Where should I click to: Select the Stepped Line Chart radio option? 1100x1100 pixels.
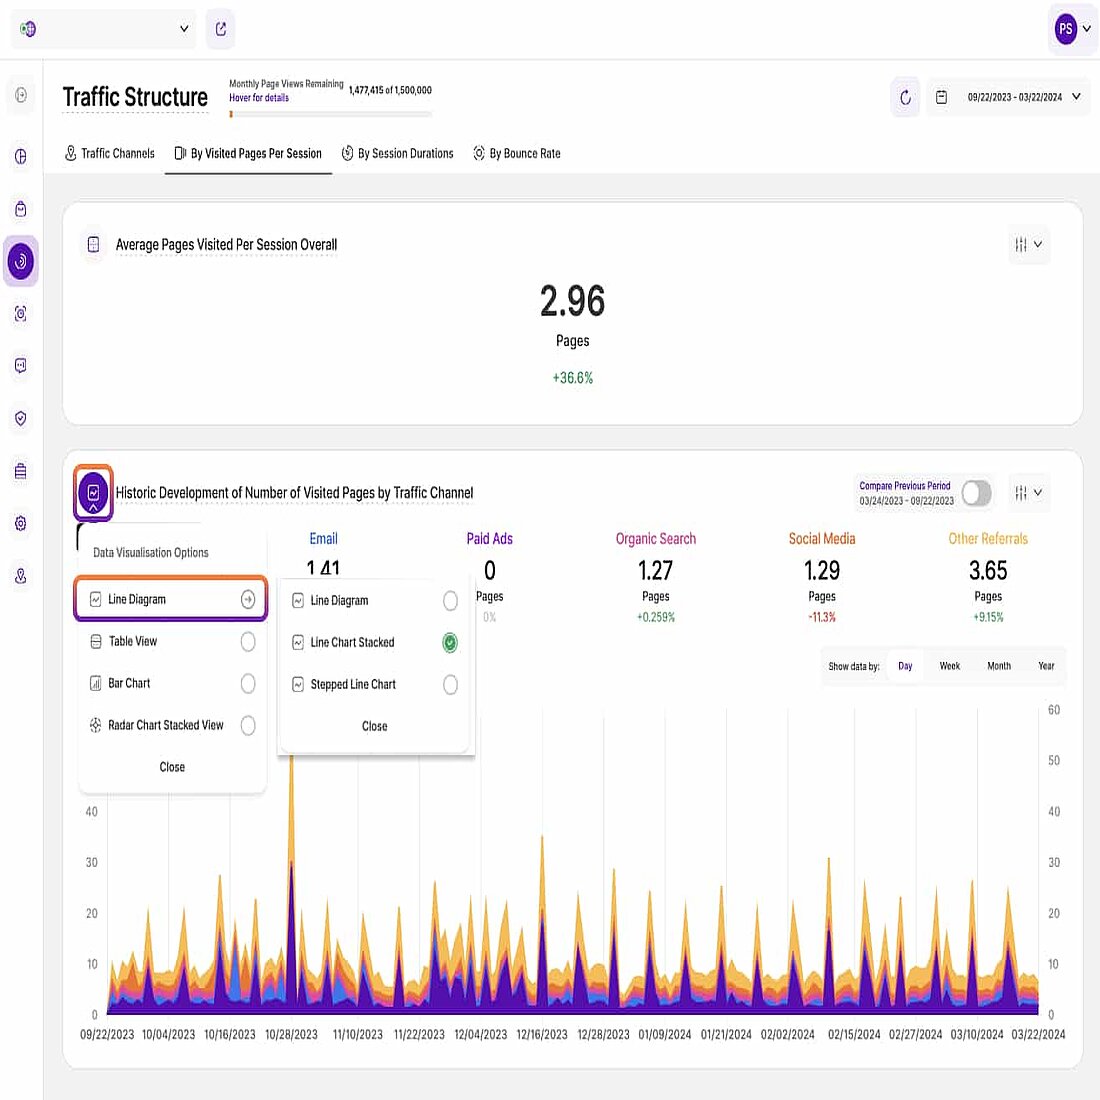[450, 685]
